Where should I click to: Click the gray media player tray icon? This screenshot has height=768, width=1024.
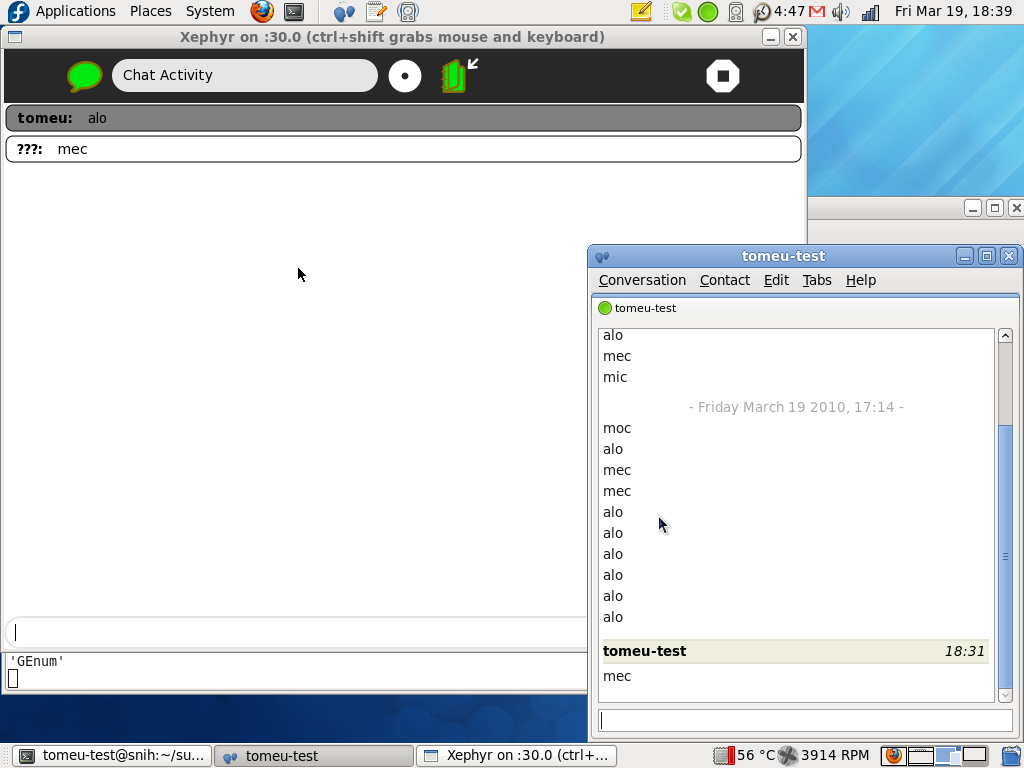tap(735, 12)
